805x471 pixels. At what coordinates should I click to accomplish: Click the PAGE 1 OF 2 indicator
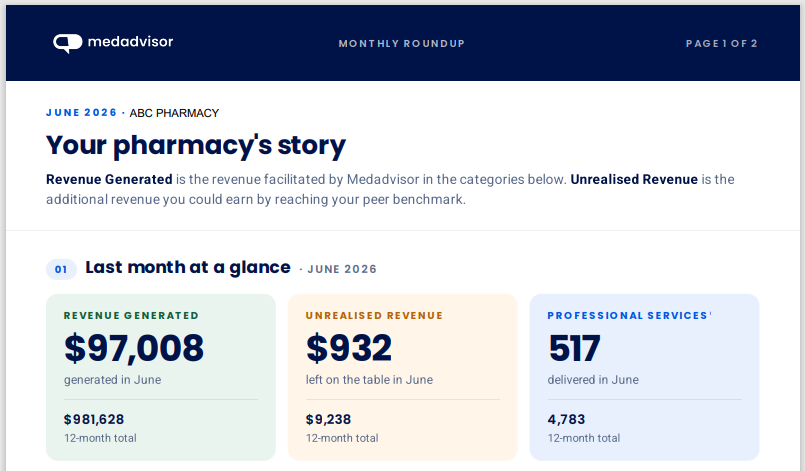click(x=721, y=44)
